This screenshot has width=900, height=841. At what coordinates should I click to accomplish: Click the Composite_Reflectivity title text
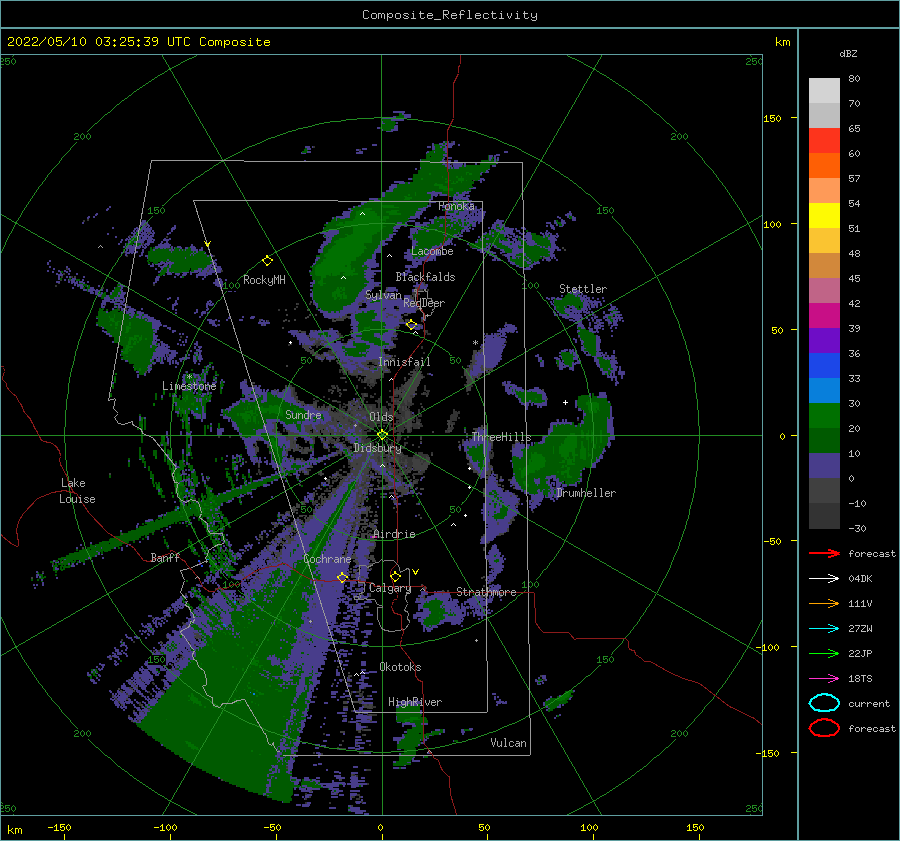click(450, 15)
